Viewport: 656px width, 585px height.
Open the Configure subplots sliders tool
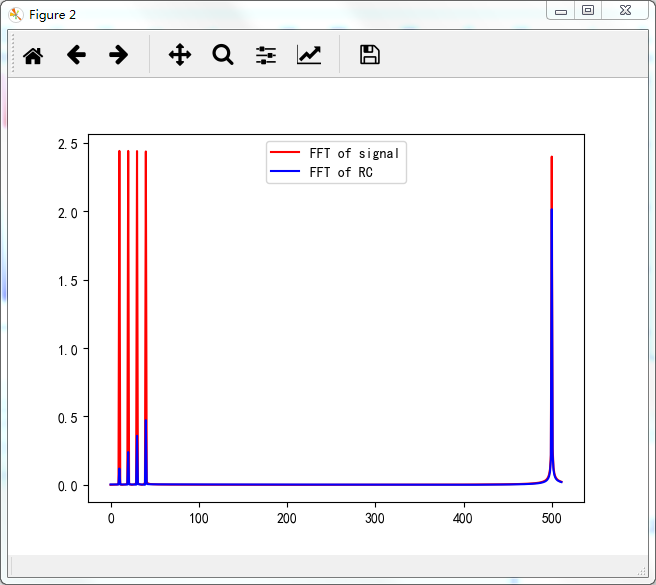pyautogui.click(x=266, y=55)
